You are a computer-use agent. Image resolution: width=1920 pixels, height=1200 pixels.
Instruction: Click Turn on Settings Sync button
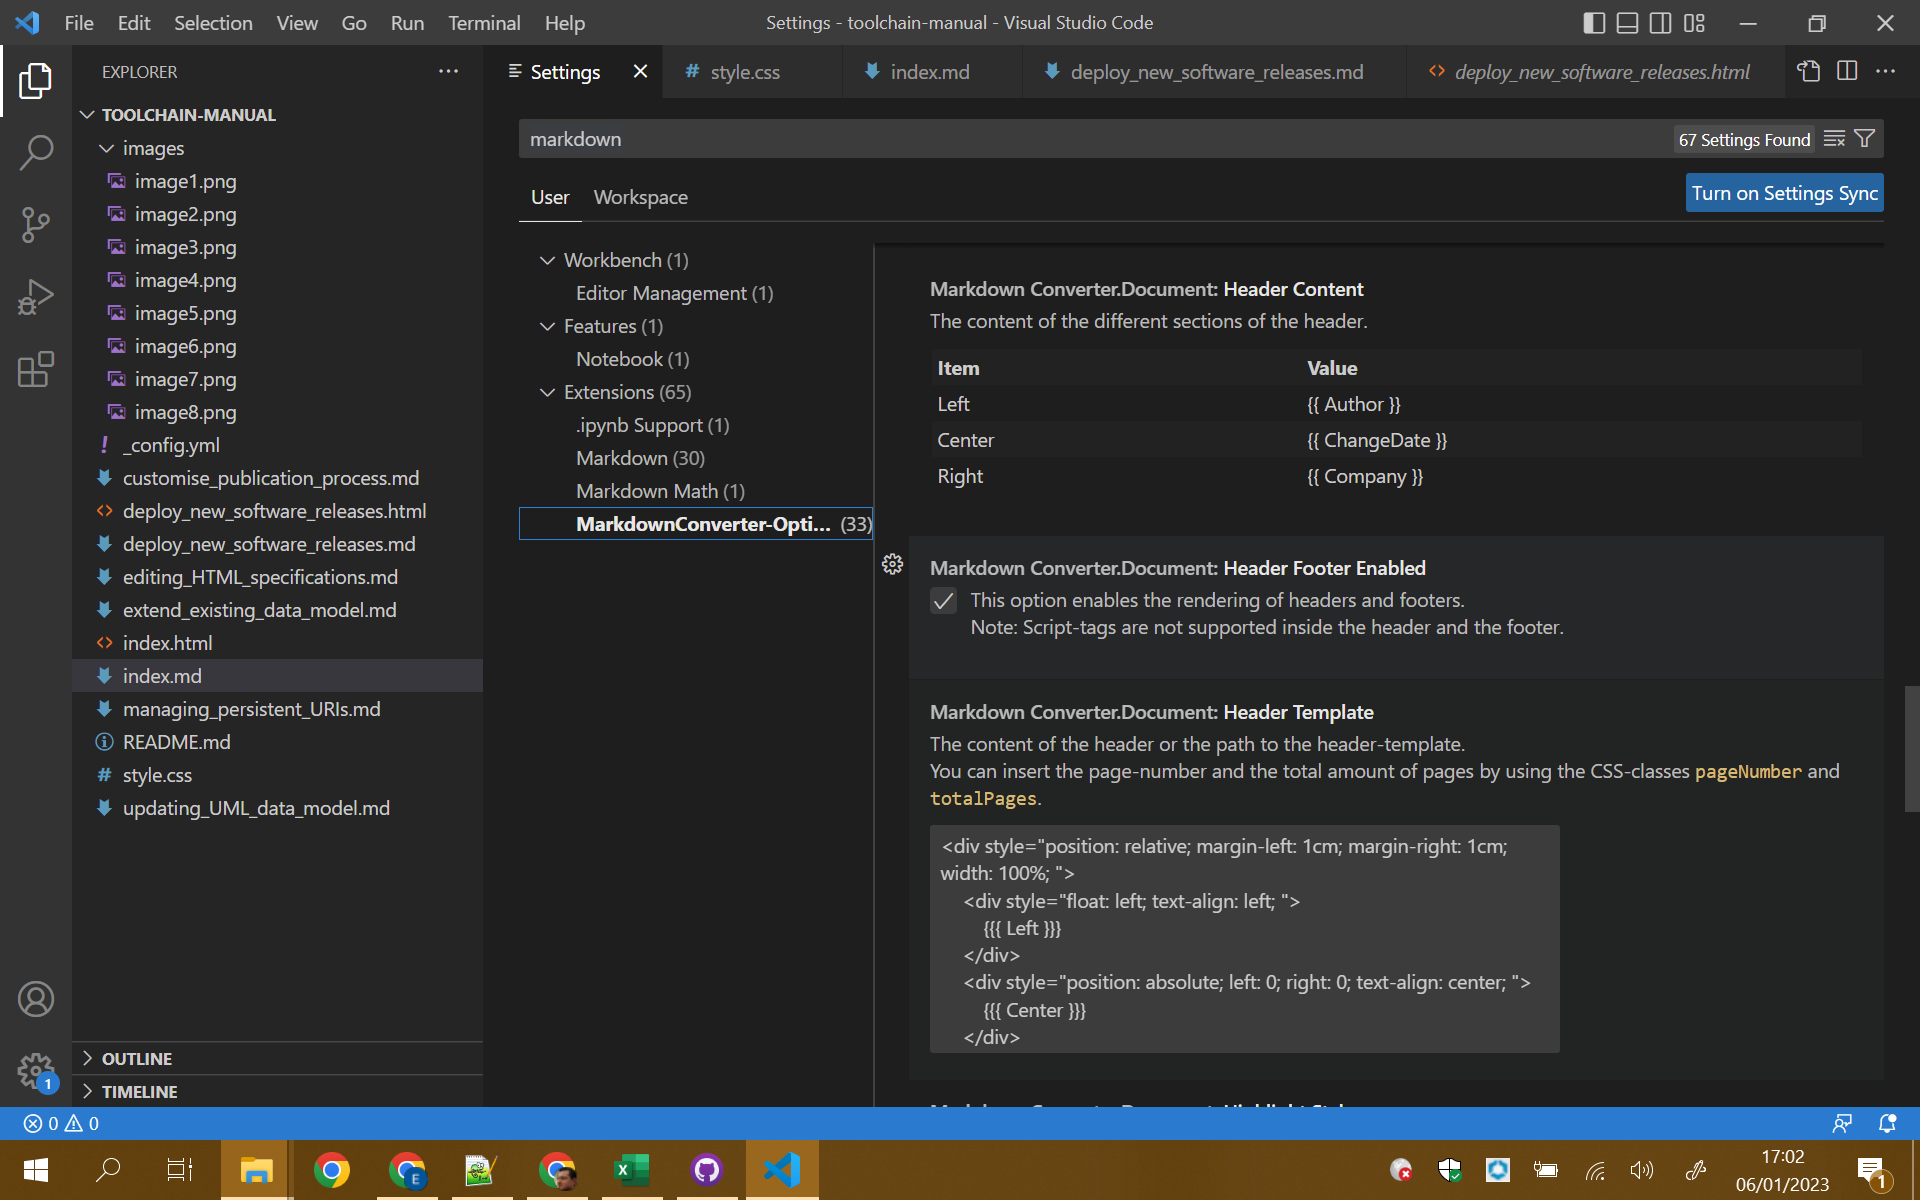[x=1784, y=193]
